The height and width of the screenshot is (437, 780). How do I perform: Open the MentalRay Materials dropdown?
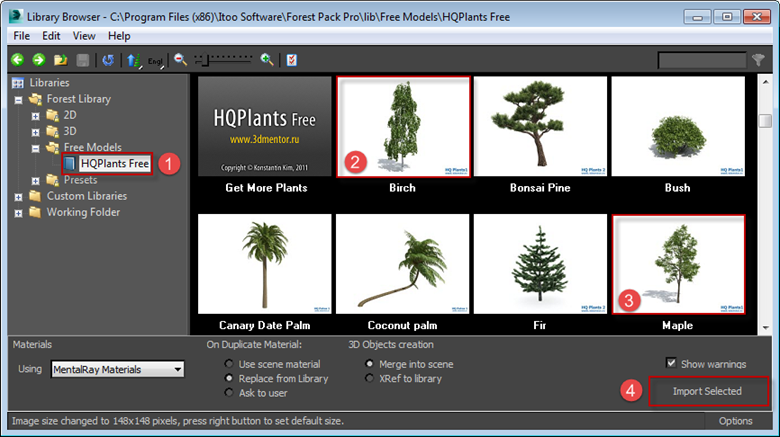click(x=117, y=369)
